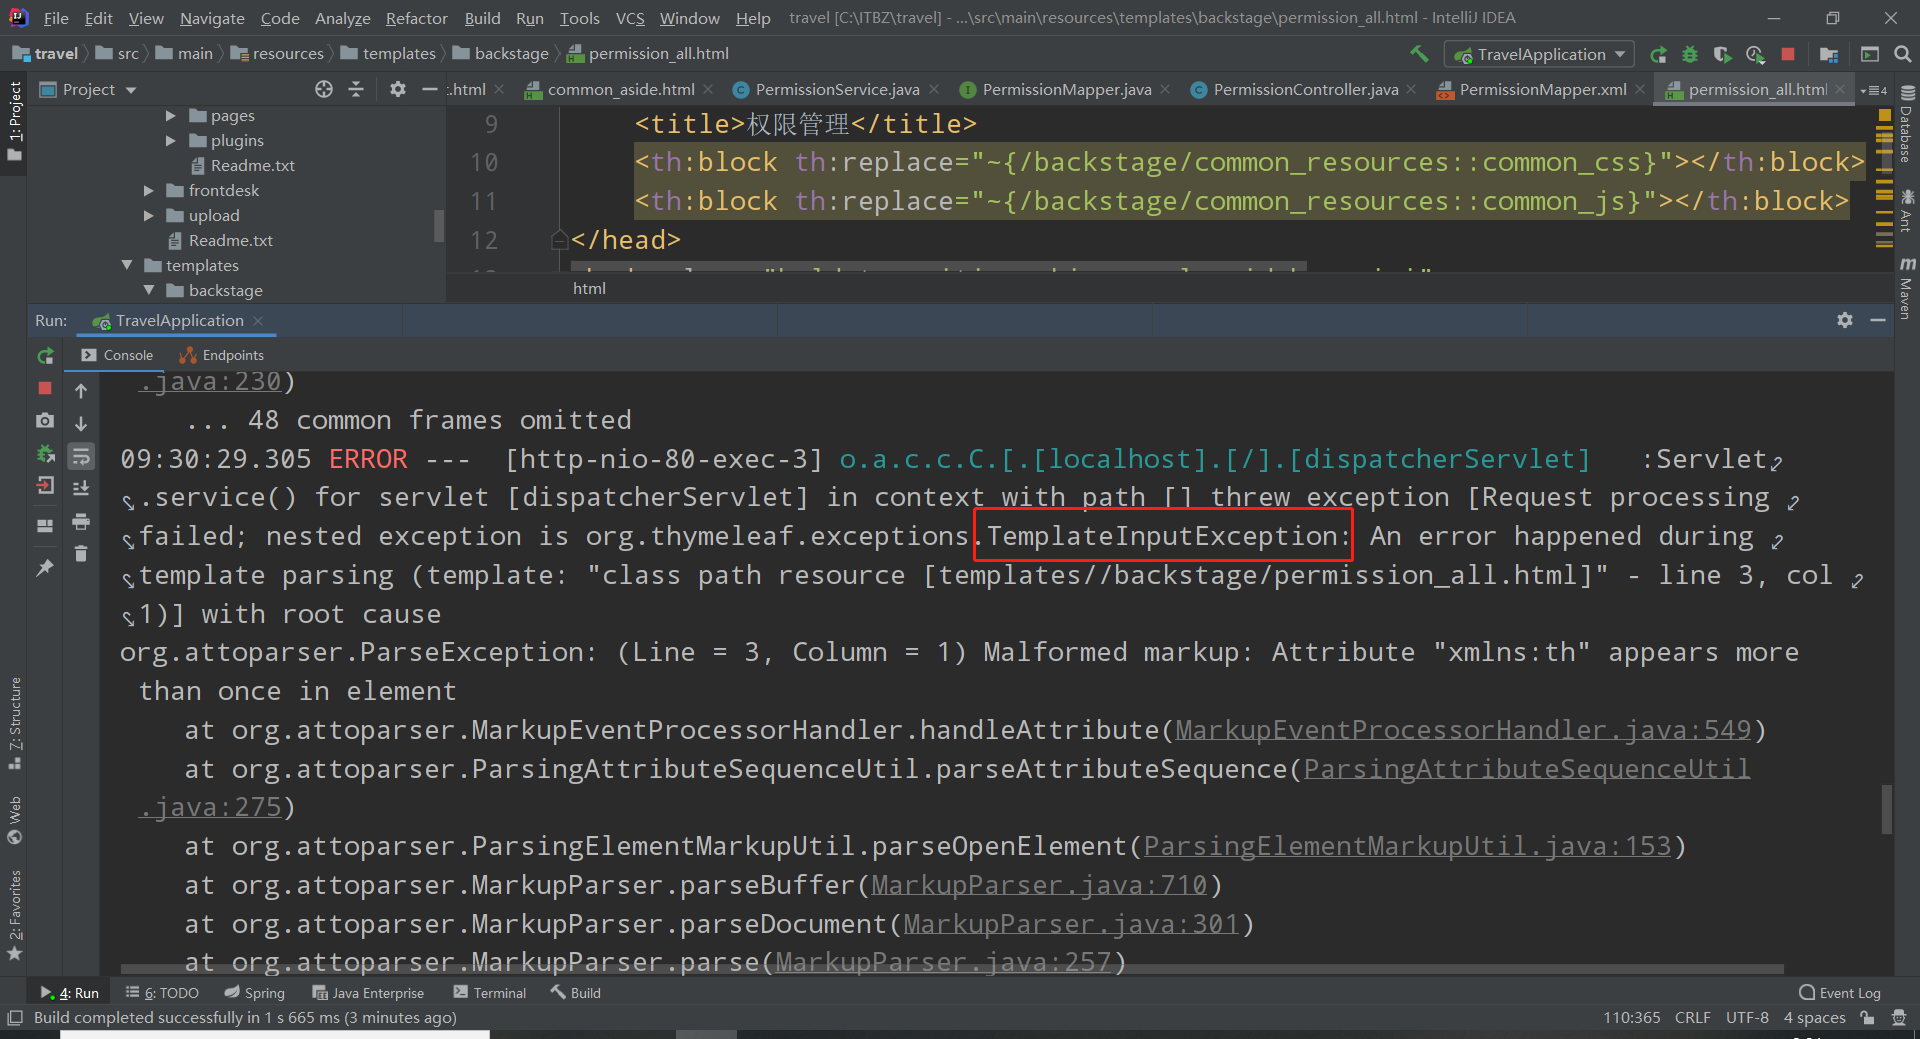Image resolution: width=1920 pixels, height=1039 pixels.
Task: Open the Terminal tool window
Action: click(489, 992)
